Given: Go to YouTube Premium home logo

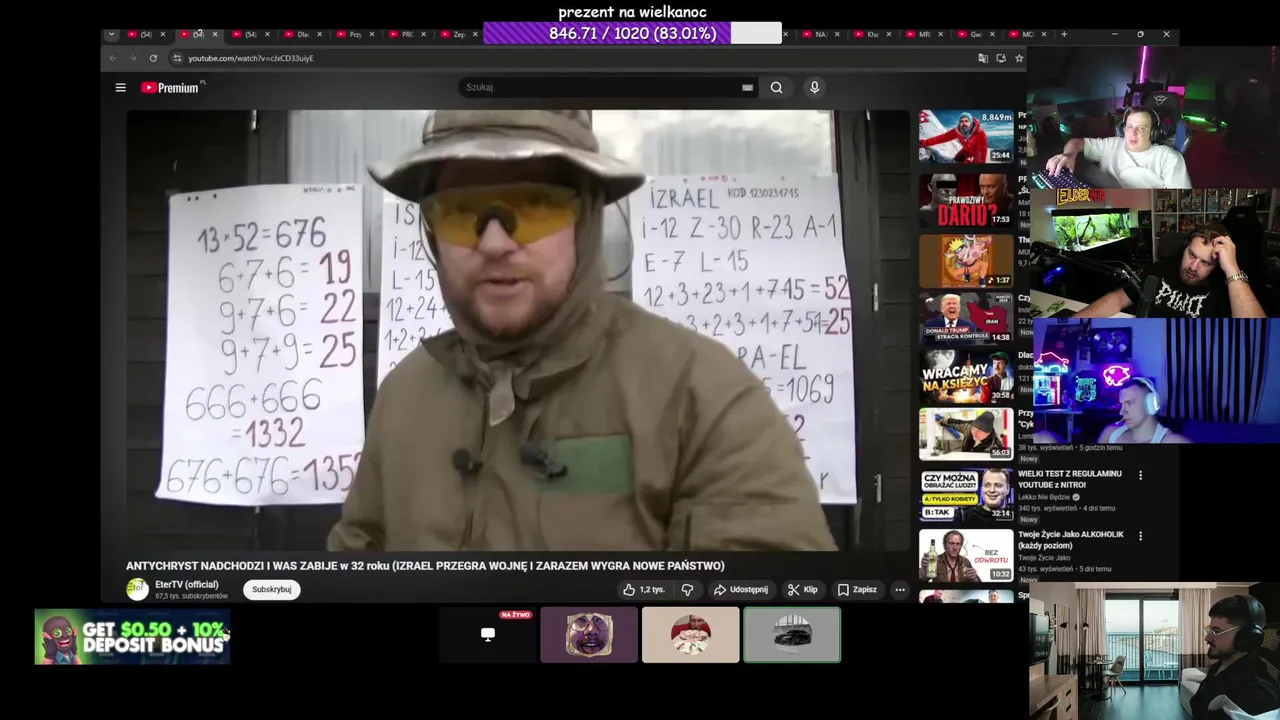Looking at the screenshot, I should 170,87.
